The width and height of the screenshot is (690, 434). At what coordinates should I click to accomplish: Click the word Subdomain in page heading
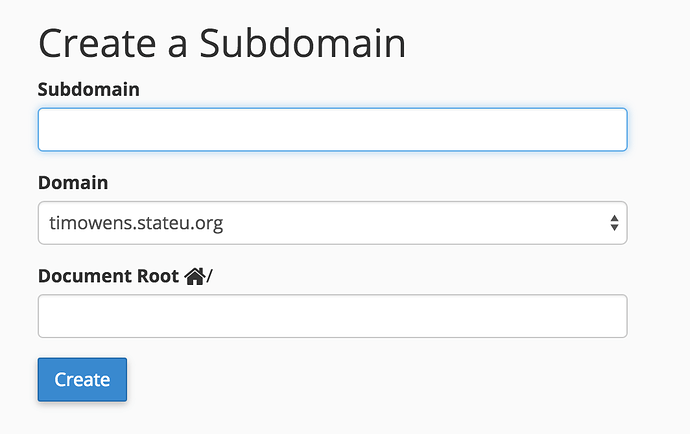pyautogui.click(x=302, y=43)
